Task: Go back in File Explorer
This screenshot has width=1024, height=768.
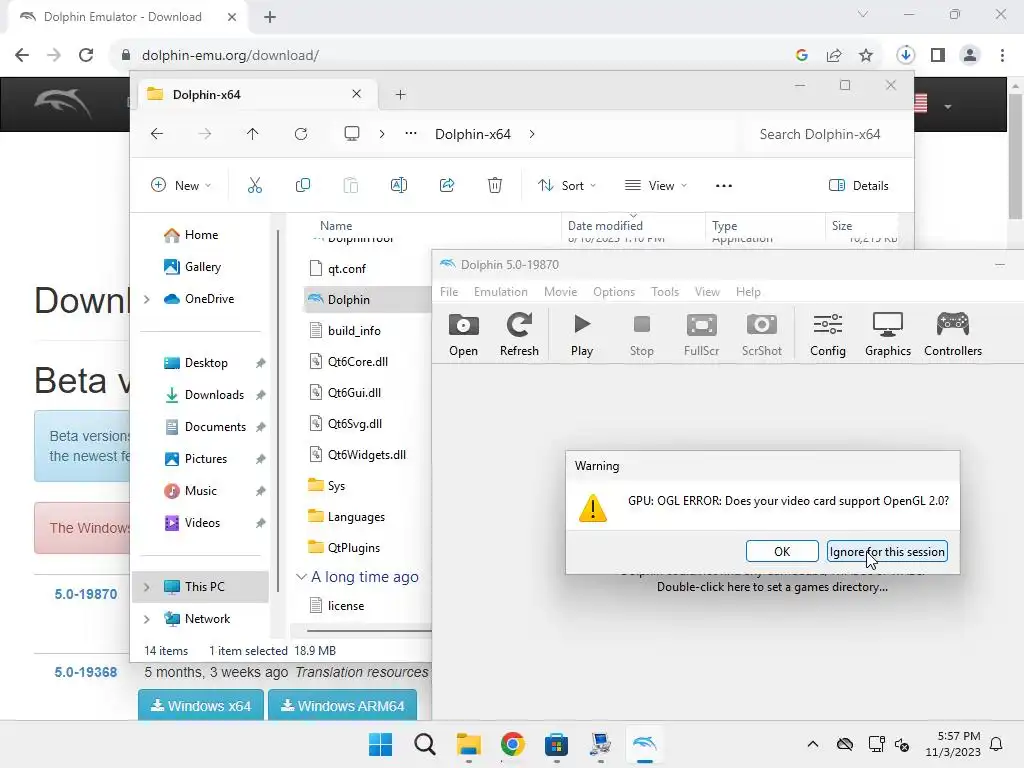Action: coord(157,134)
